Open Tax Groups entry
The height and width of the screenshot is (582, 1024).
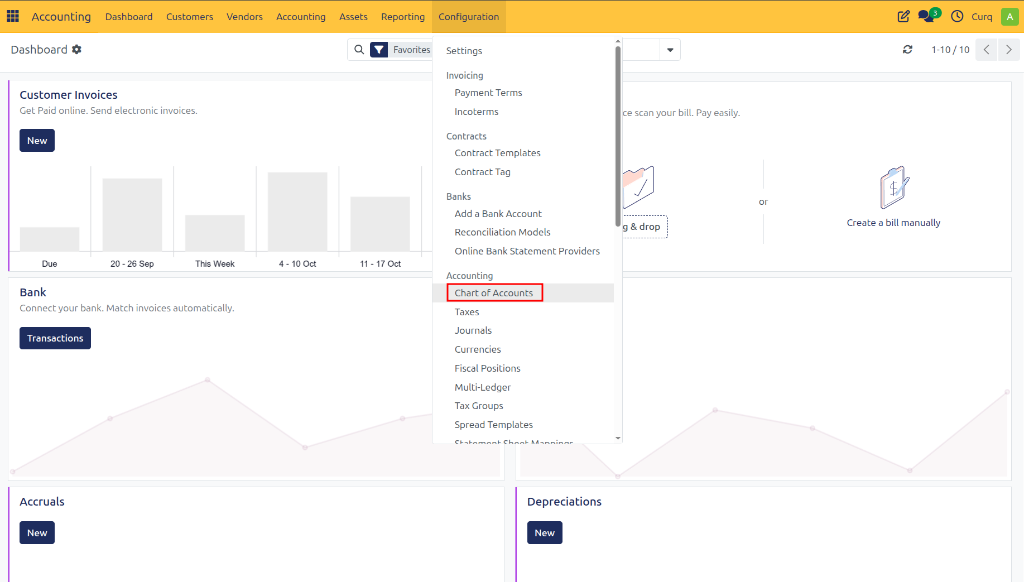[x=479, y=406]
